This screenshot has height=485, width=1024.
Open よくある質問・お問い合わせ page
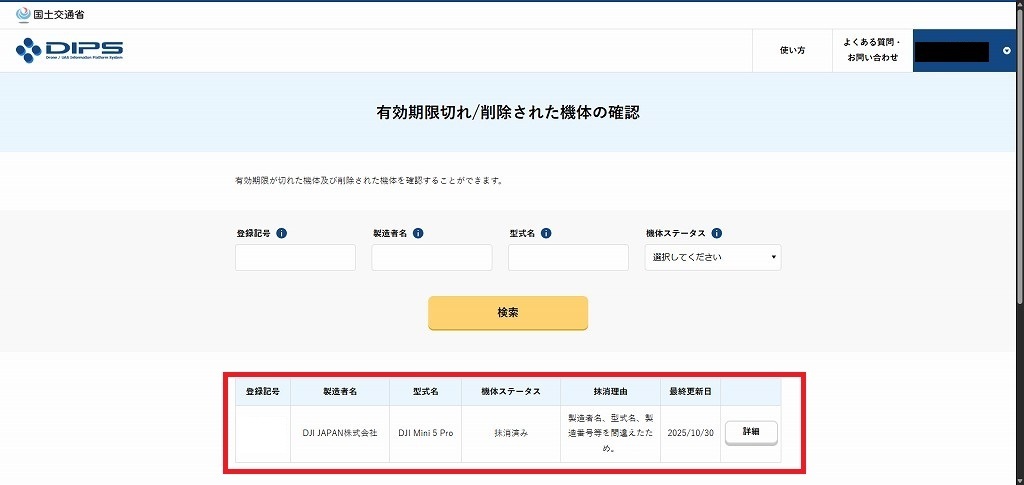[x=872, y=50]
